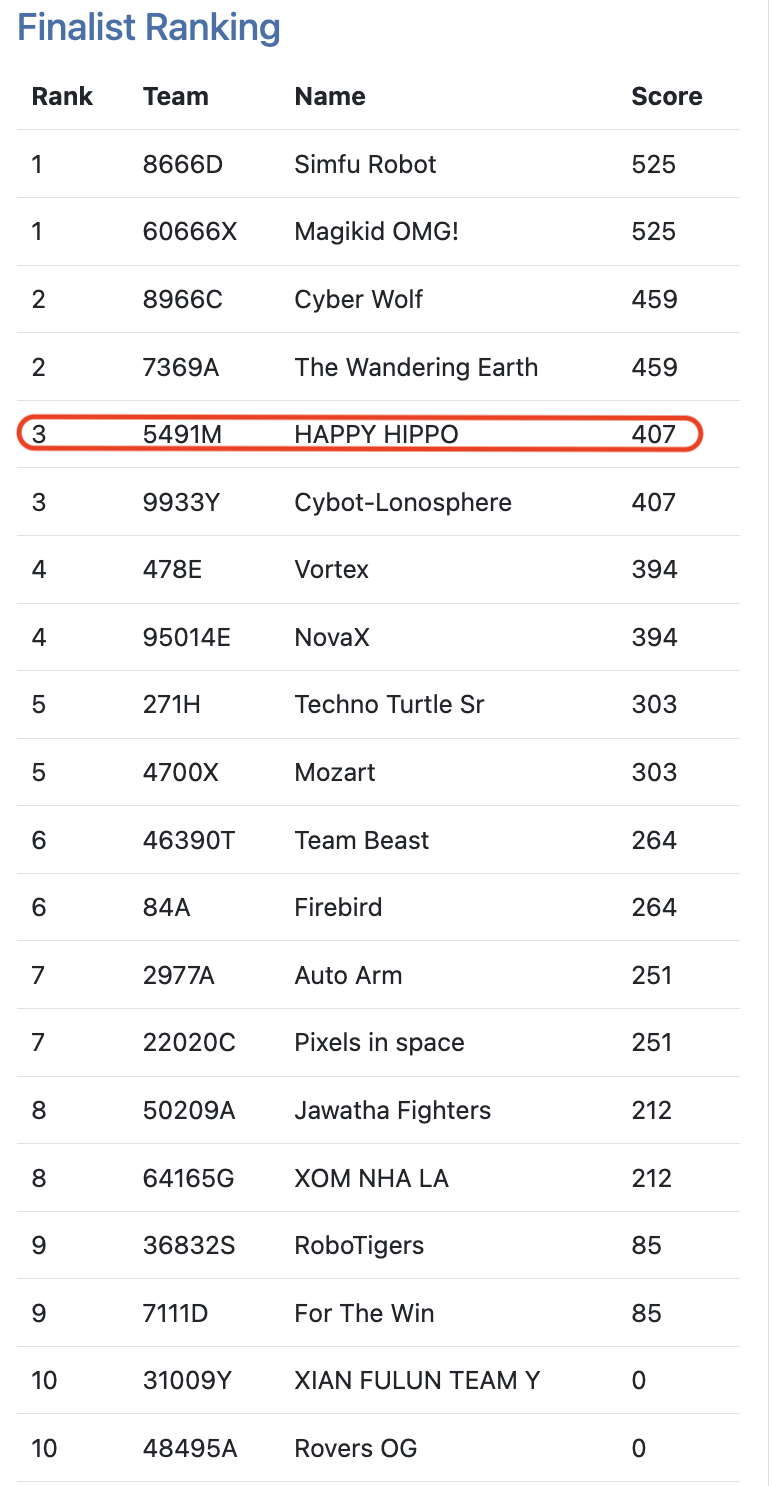772x1486 pixels.
Task: Select Pixels in space entry
Action: click(x=379, y=1043)
